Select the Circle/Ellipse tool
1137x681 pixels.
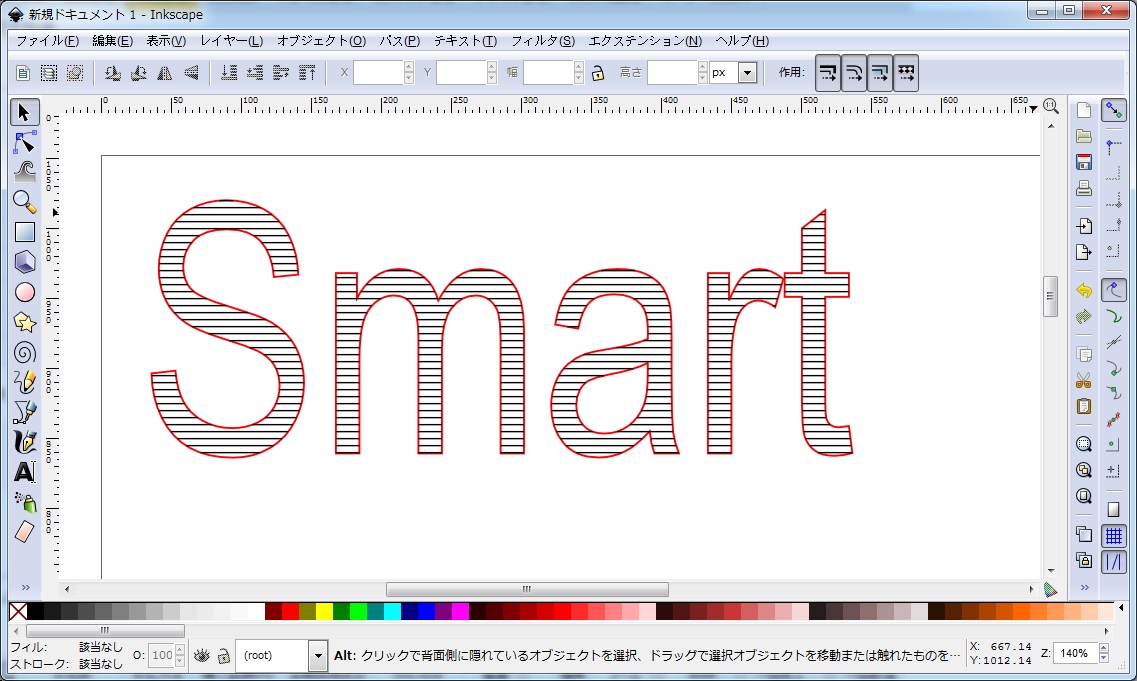tap(24, 292)
